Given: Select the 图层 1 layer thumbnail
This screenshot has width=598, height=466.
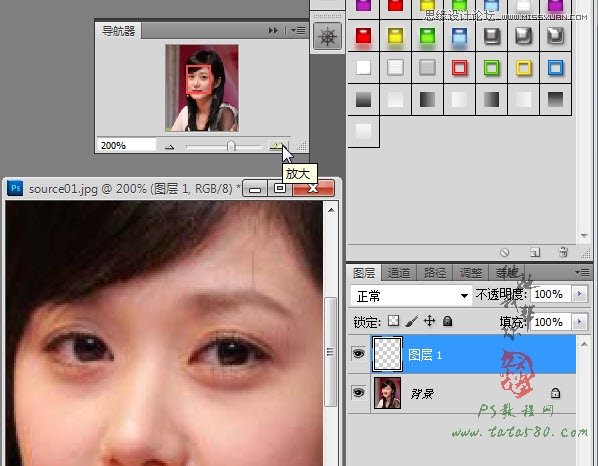Looking at the screenshot, I should coord(387,354).
